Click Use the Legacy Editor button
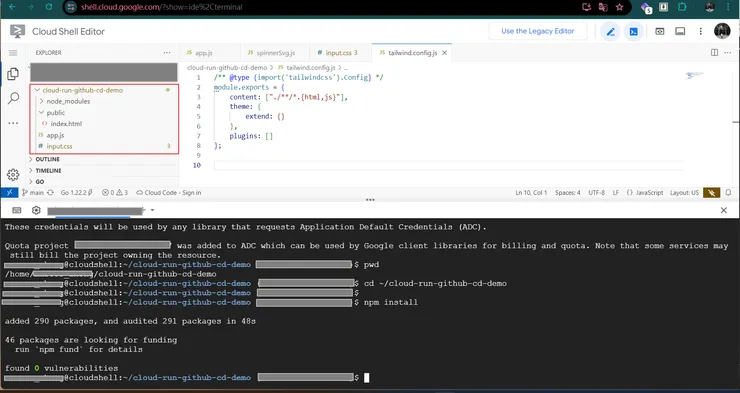Viewport: 740px width, 393px height. coord(538,31)
